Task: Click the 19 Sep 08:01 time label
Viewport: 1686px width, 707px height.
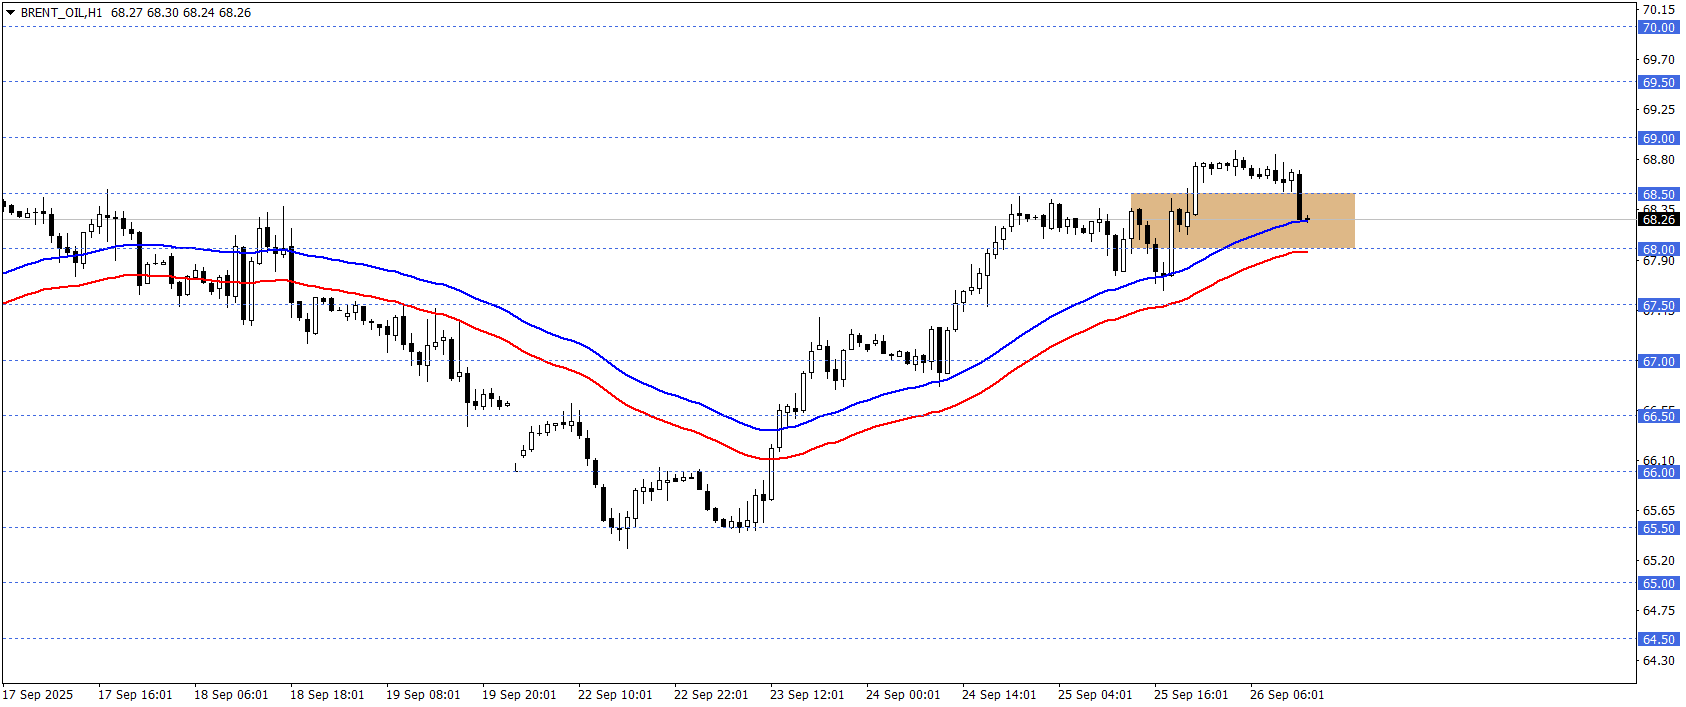Action: pyautogui.click(x=423, y=694)
